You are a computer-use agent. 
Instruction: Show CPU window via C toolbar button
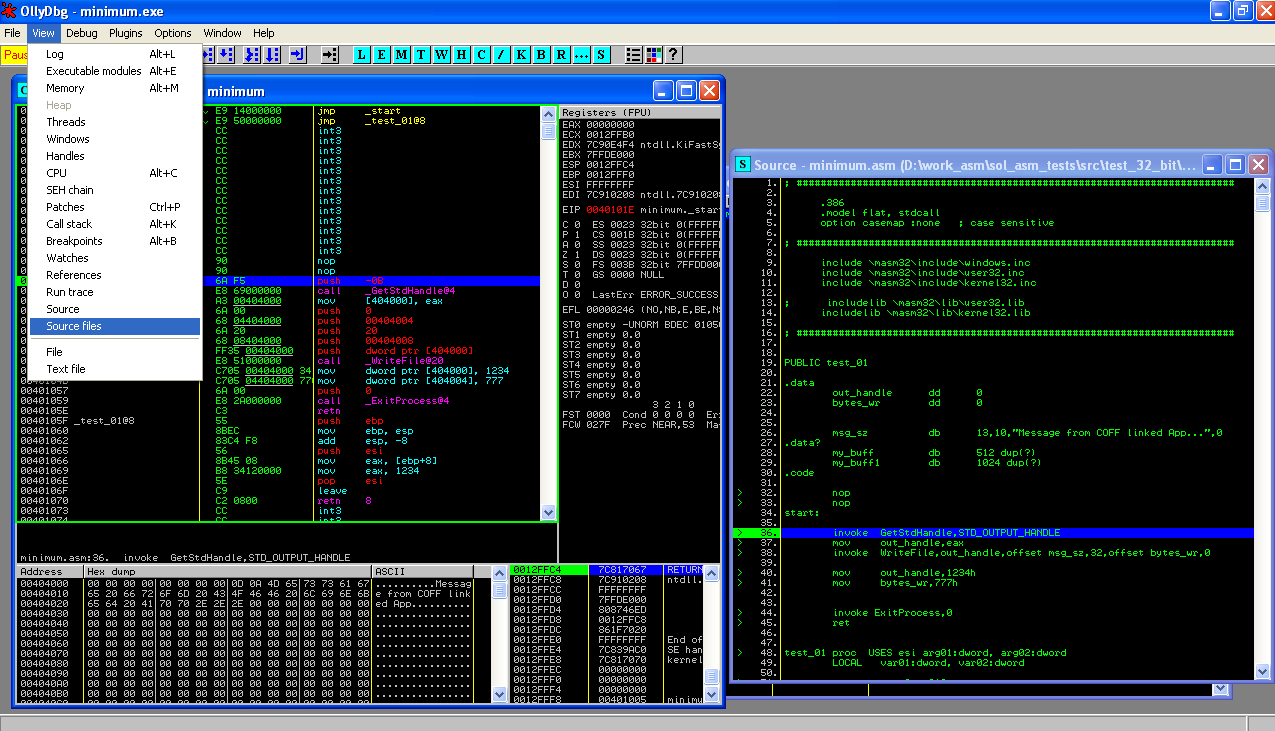481,54
